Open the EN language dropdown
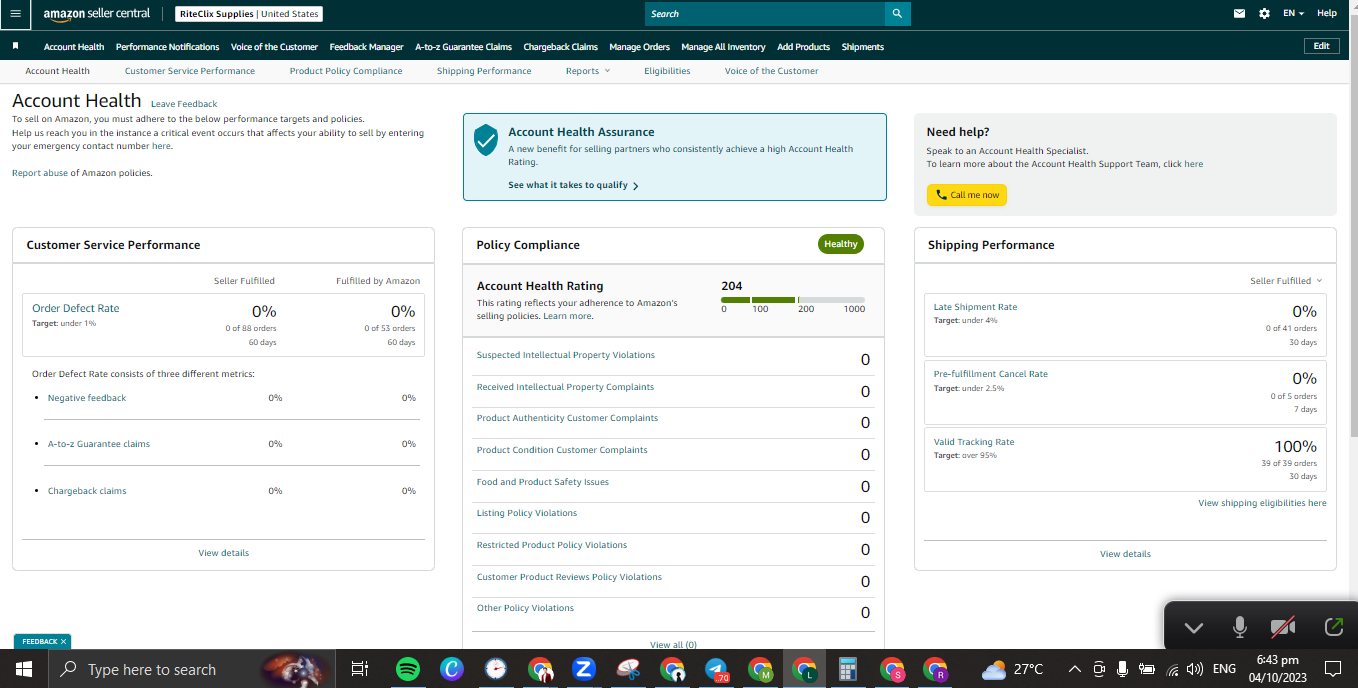 (x=1294, y=14)
